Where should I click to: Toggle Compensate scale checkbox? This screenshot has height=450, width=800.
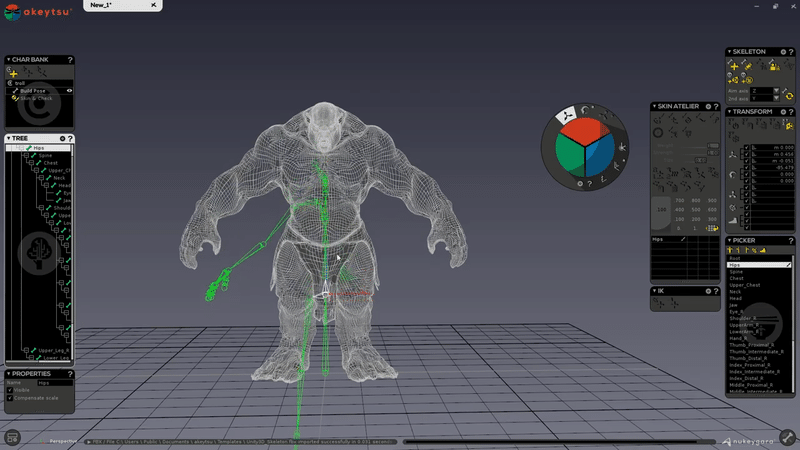[x=10, y=398]
